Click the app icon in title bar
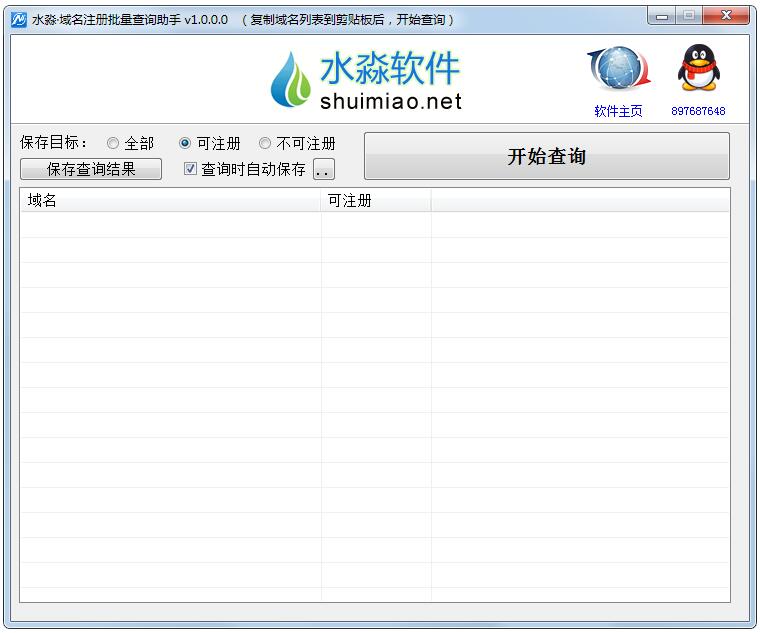 [18, 19]
